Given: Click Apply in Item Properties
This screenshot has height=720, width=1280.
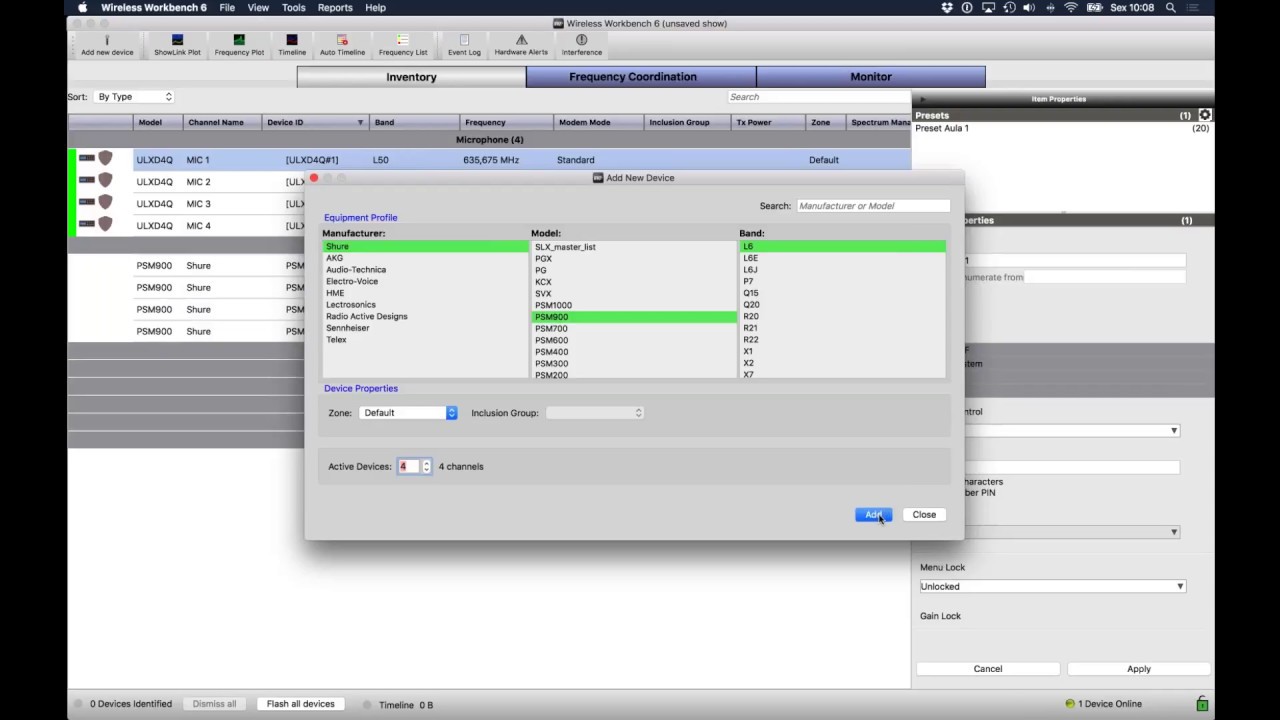Looking at the screenshot, I should tap(1139, 669).
